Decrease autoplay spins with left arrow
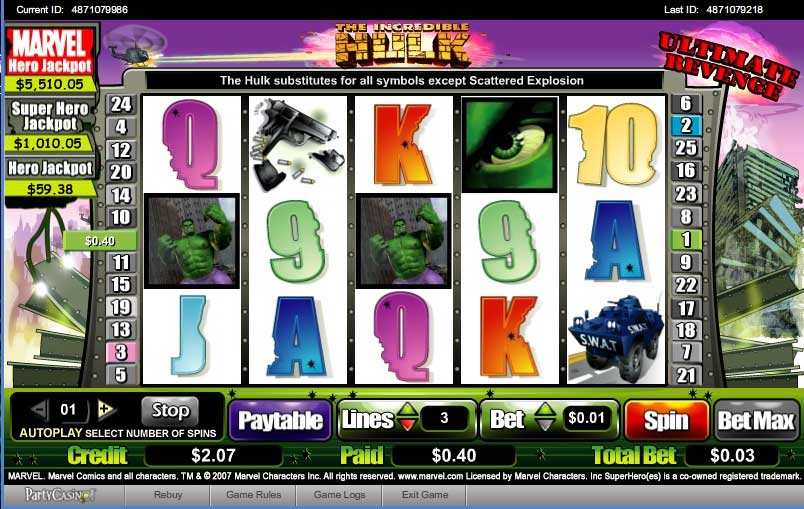Viewport: 804px width, 509px height. point(39,409)
